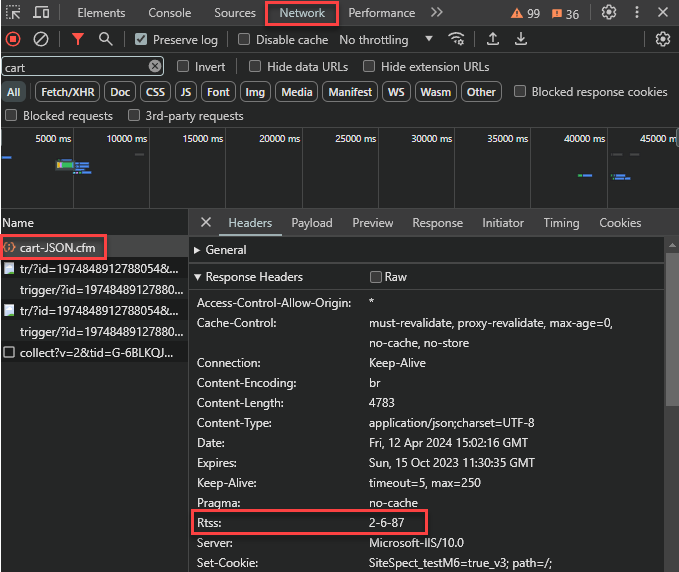Show more DevTools tabs chevron
Screen dimensions: 679x572
436,13
